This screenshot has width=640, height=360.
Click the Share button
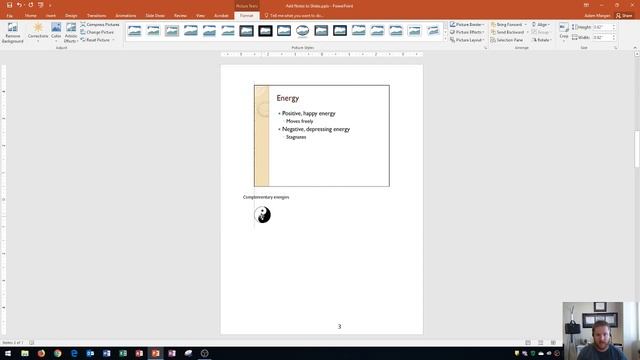point(624,16)
